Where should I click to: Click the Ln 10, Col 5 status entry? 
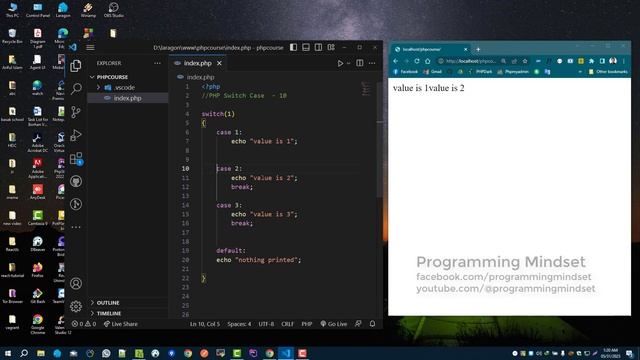204,324
